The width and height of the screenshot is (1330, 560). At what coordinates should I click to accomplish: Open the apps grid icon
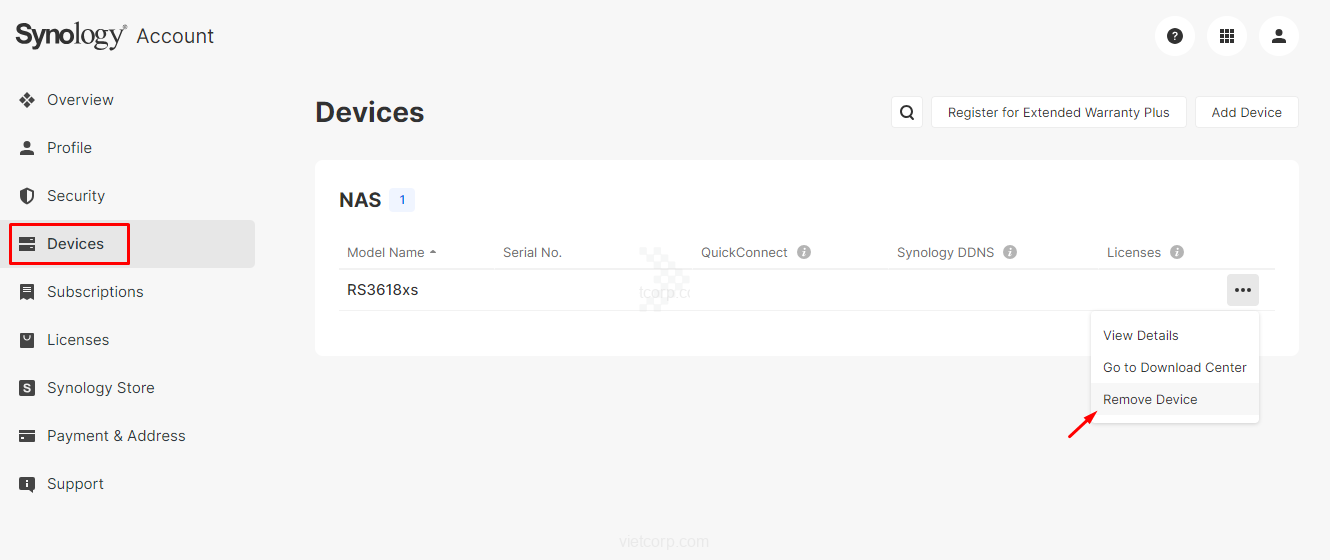point(1227,36)
